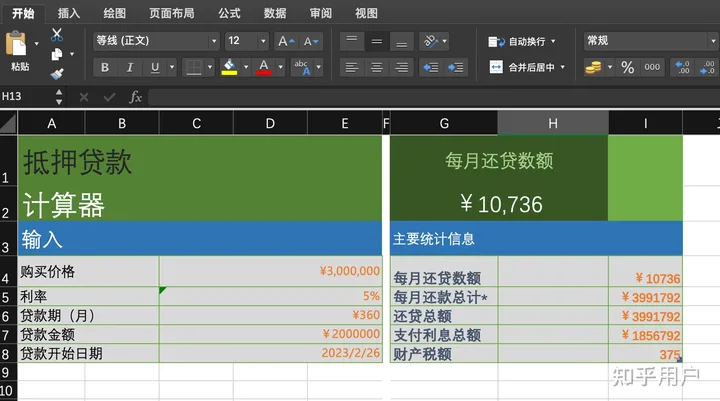720x401 pixels.
Task: Click the Paste clipboard icon
Action: coord(18,45)
